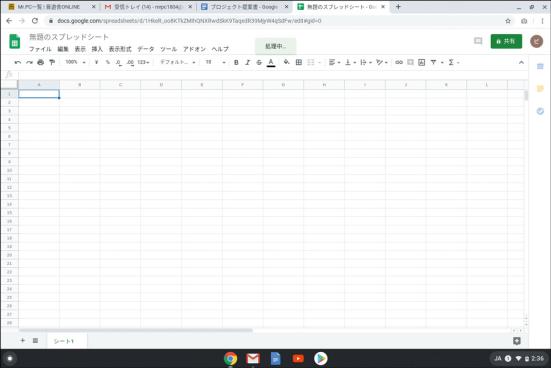The width and height of the screenshot is (551, 368).
Task: Open the fill color bucket icon
Action: pos(286,62)
